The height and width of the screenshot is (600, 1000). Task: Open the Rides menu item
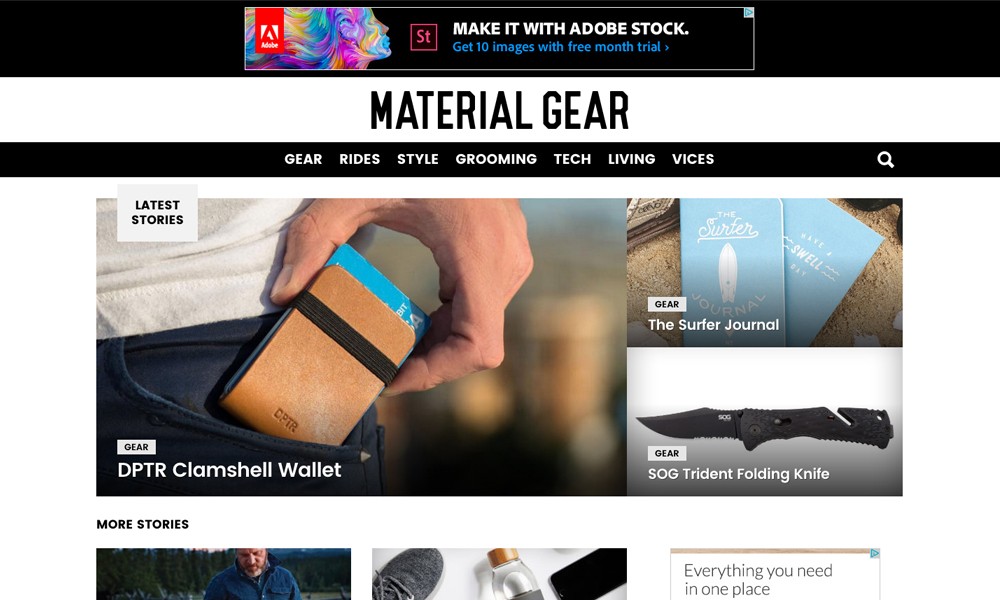(x=360, y=159)
